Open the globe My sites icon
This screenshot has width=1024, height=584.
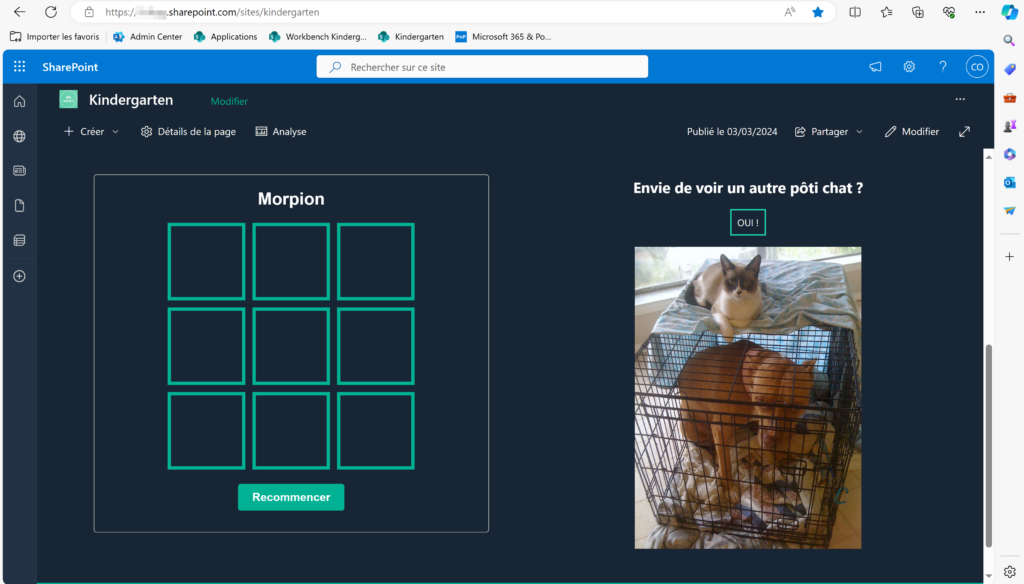tap(20, 136)
